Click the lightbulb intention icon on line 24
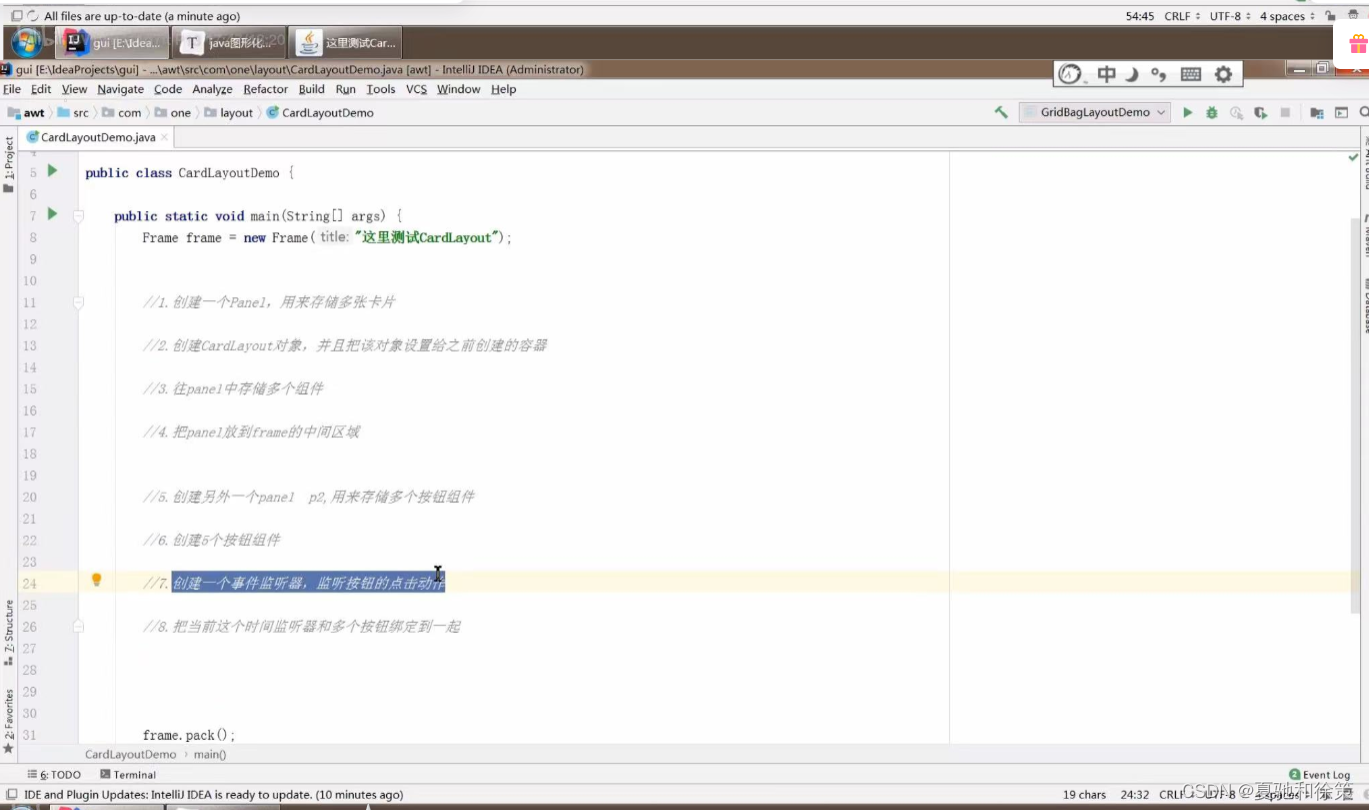This screenshot has height=810, width=1369. click(x=96, y=579)
